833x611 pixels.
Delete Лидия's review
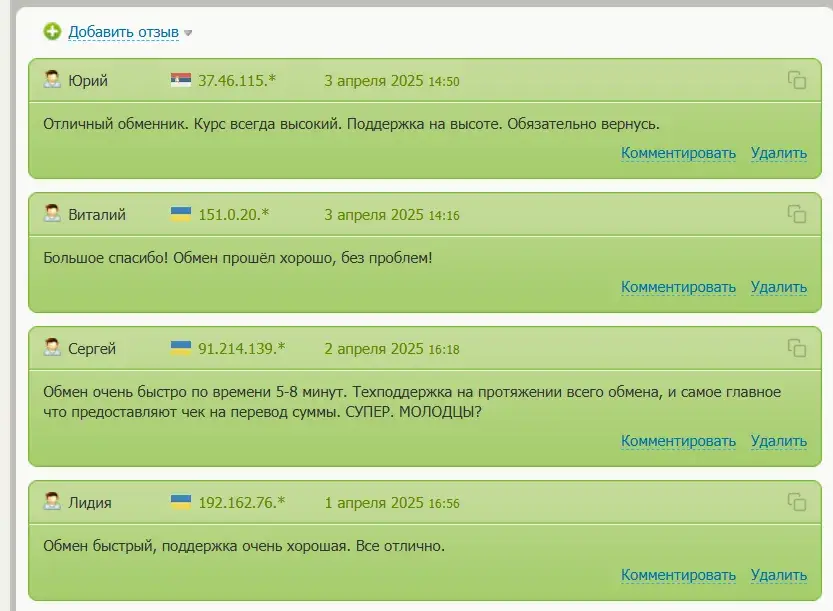pos(778,575)
